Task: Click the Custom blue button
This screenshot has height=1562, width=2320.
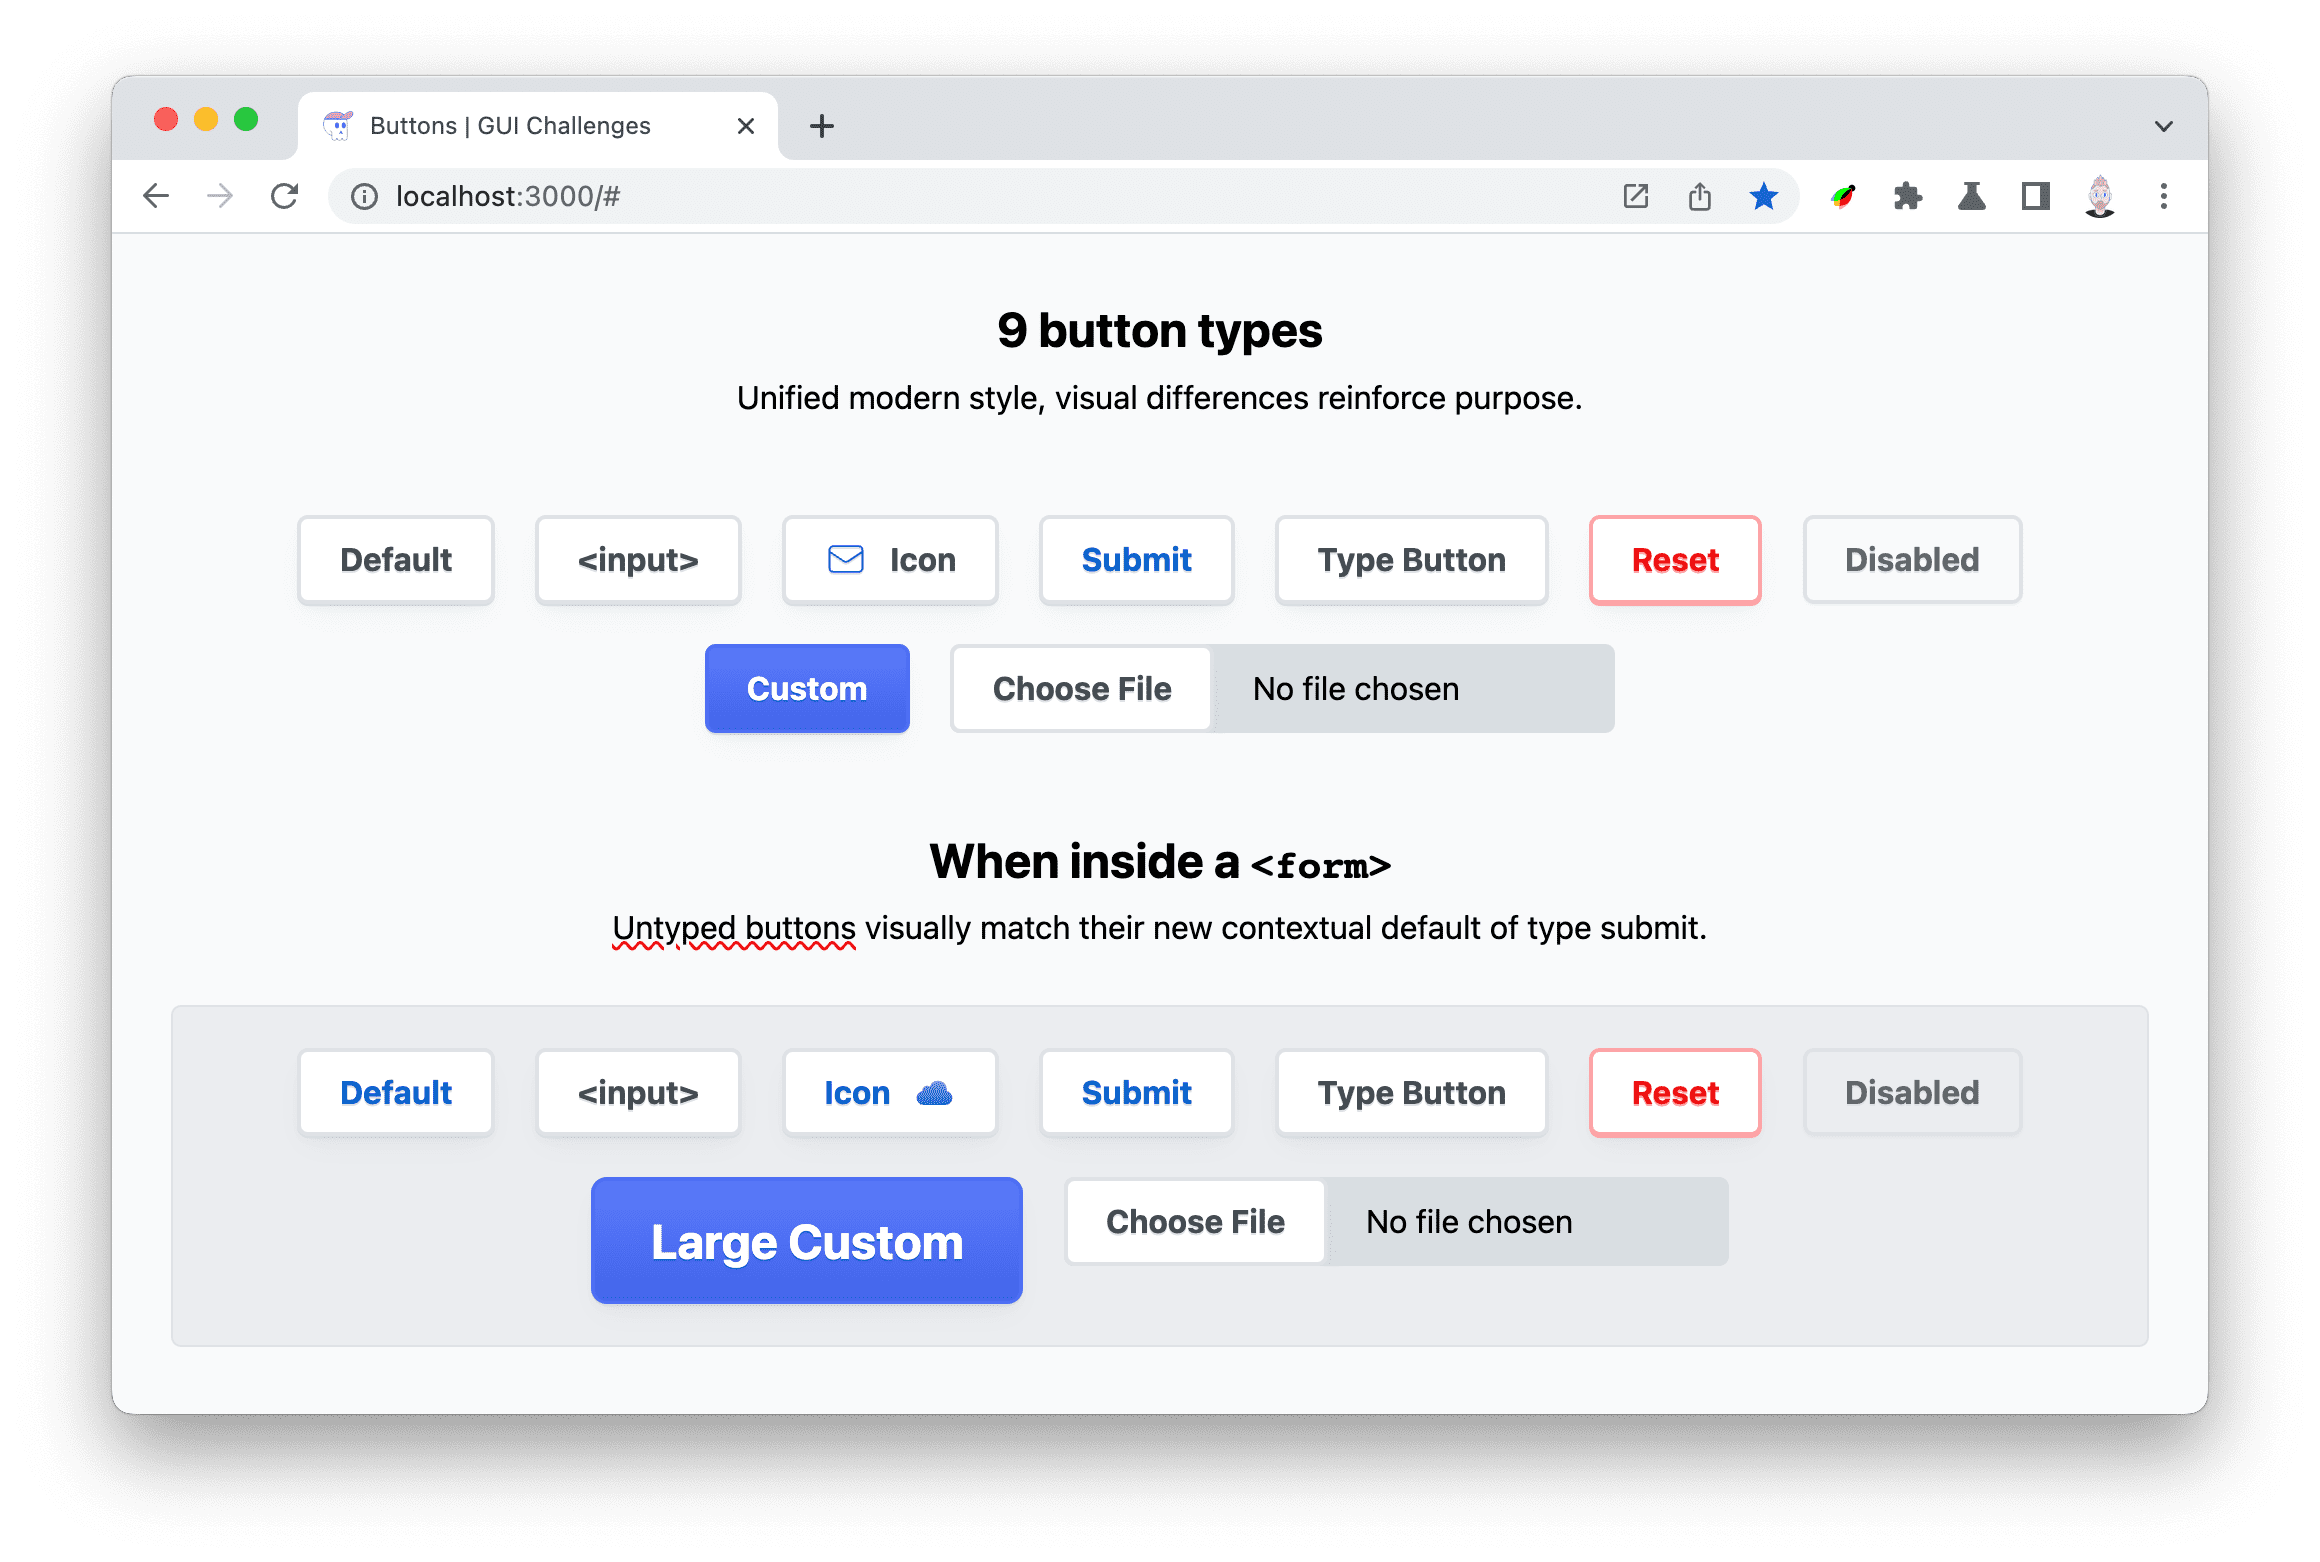Action: (805, 687)
